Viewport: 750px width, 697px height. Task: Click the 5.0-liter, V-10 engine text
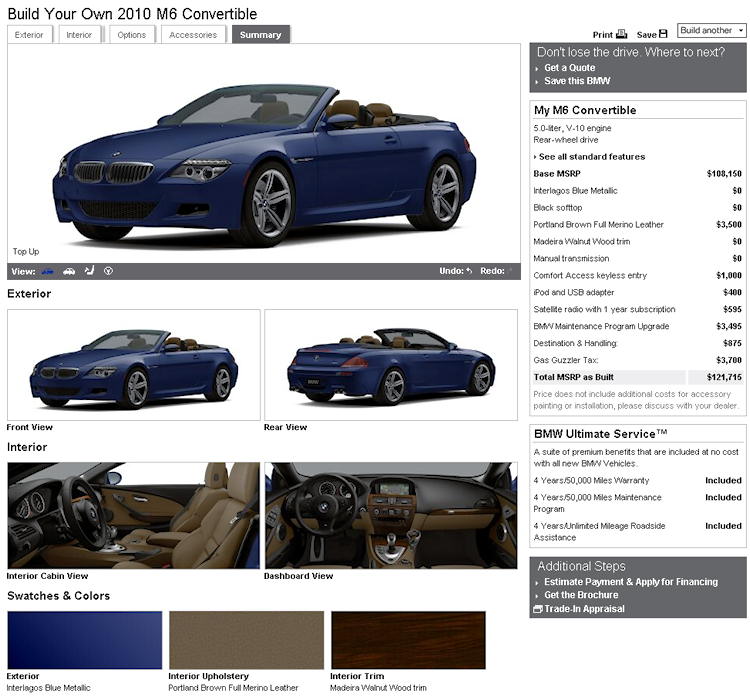[572, 128]
